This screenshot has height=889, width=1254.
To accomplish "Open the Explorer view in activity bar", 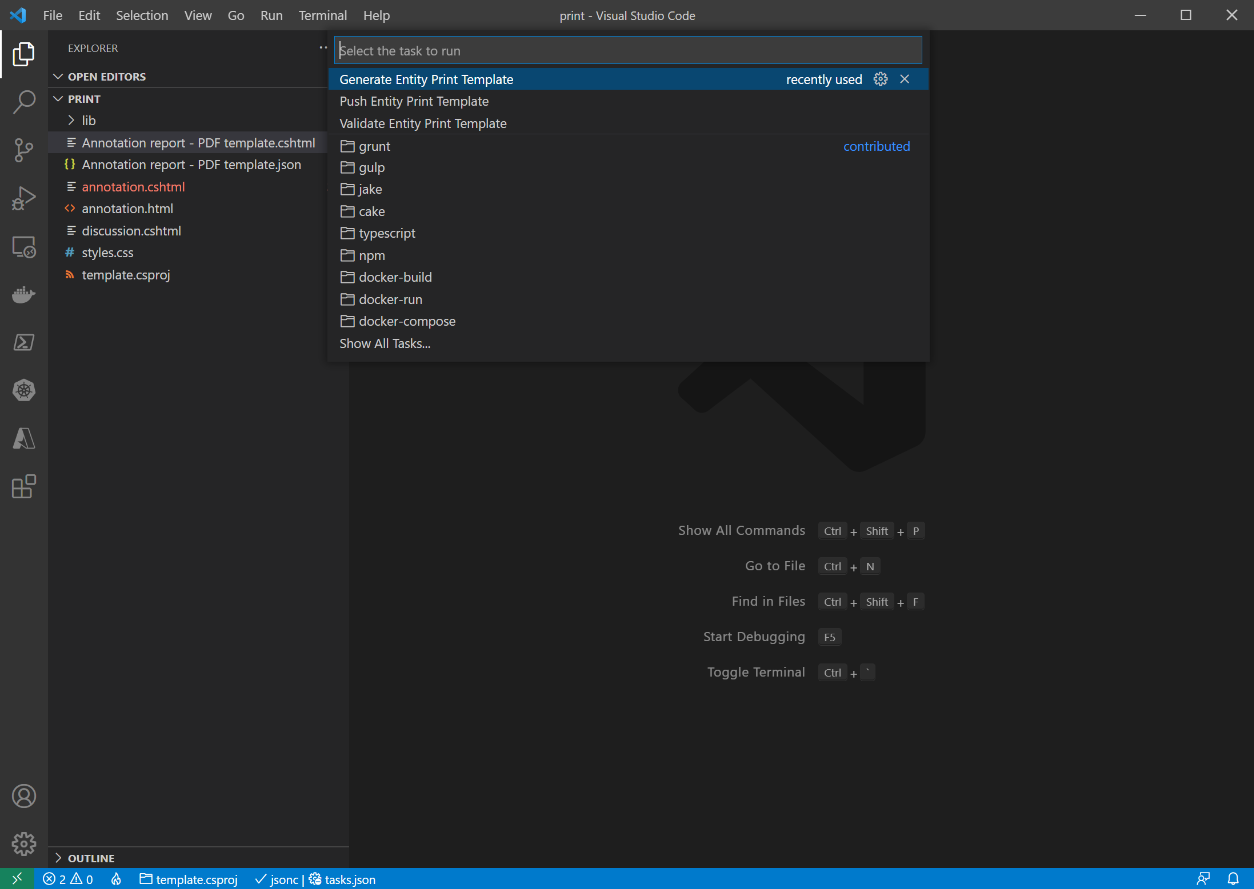I will (24, 54).
